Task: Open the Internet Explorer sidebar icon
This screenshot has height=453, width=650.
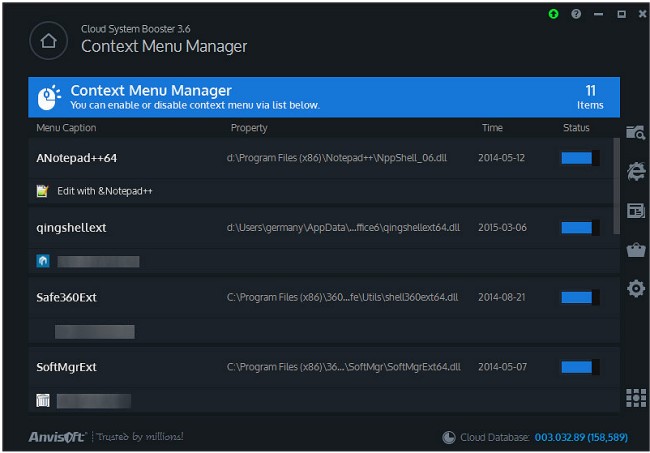Action: pyautogui.click(x=635, y=171)
